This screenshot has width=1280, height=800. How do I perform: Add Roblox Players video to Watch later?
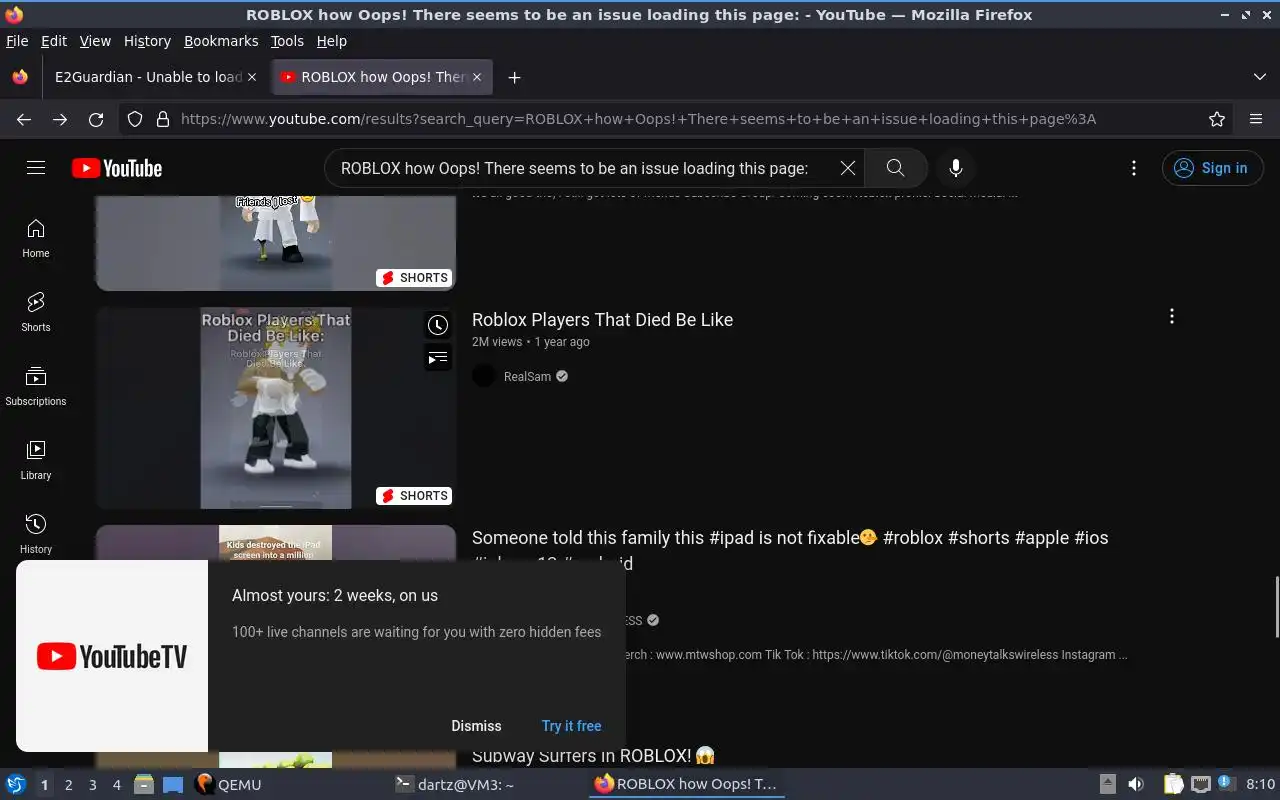click(x=438, y=325)
